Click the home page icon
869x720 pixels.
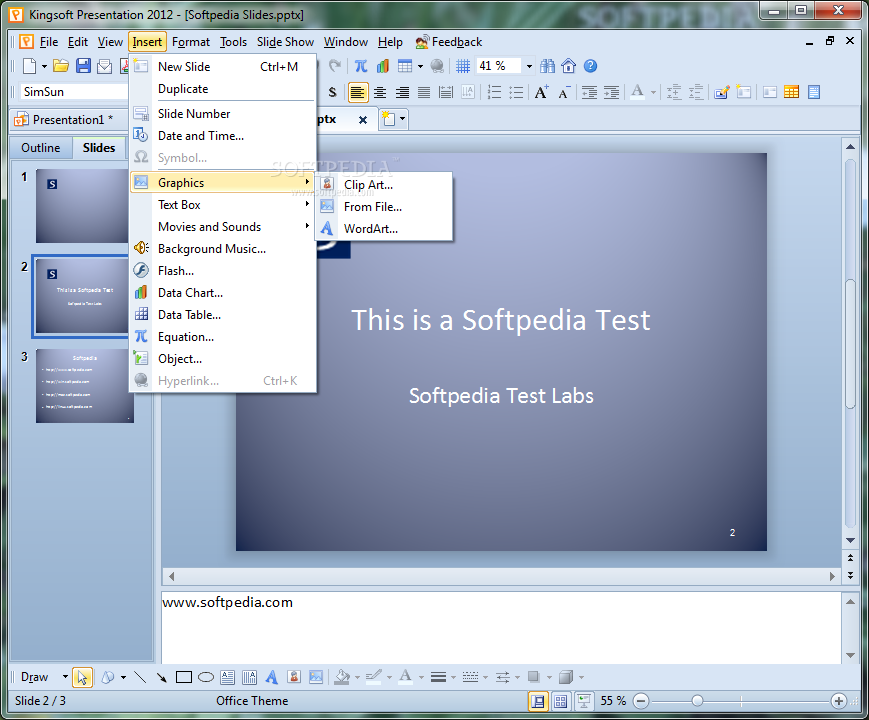pos(569,66)
